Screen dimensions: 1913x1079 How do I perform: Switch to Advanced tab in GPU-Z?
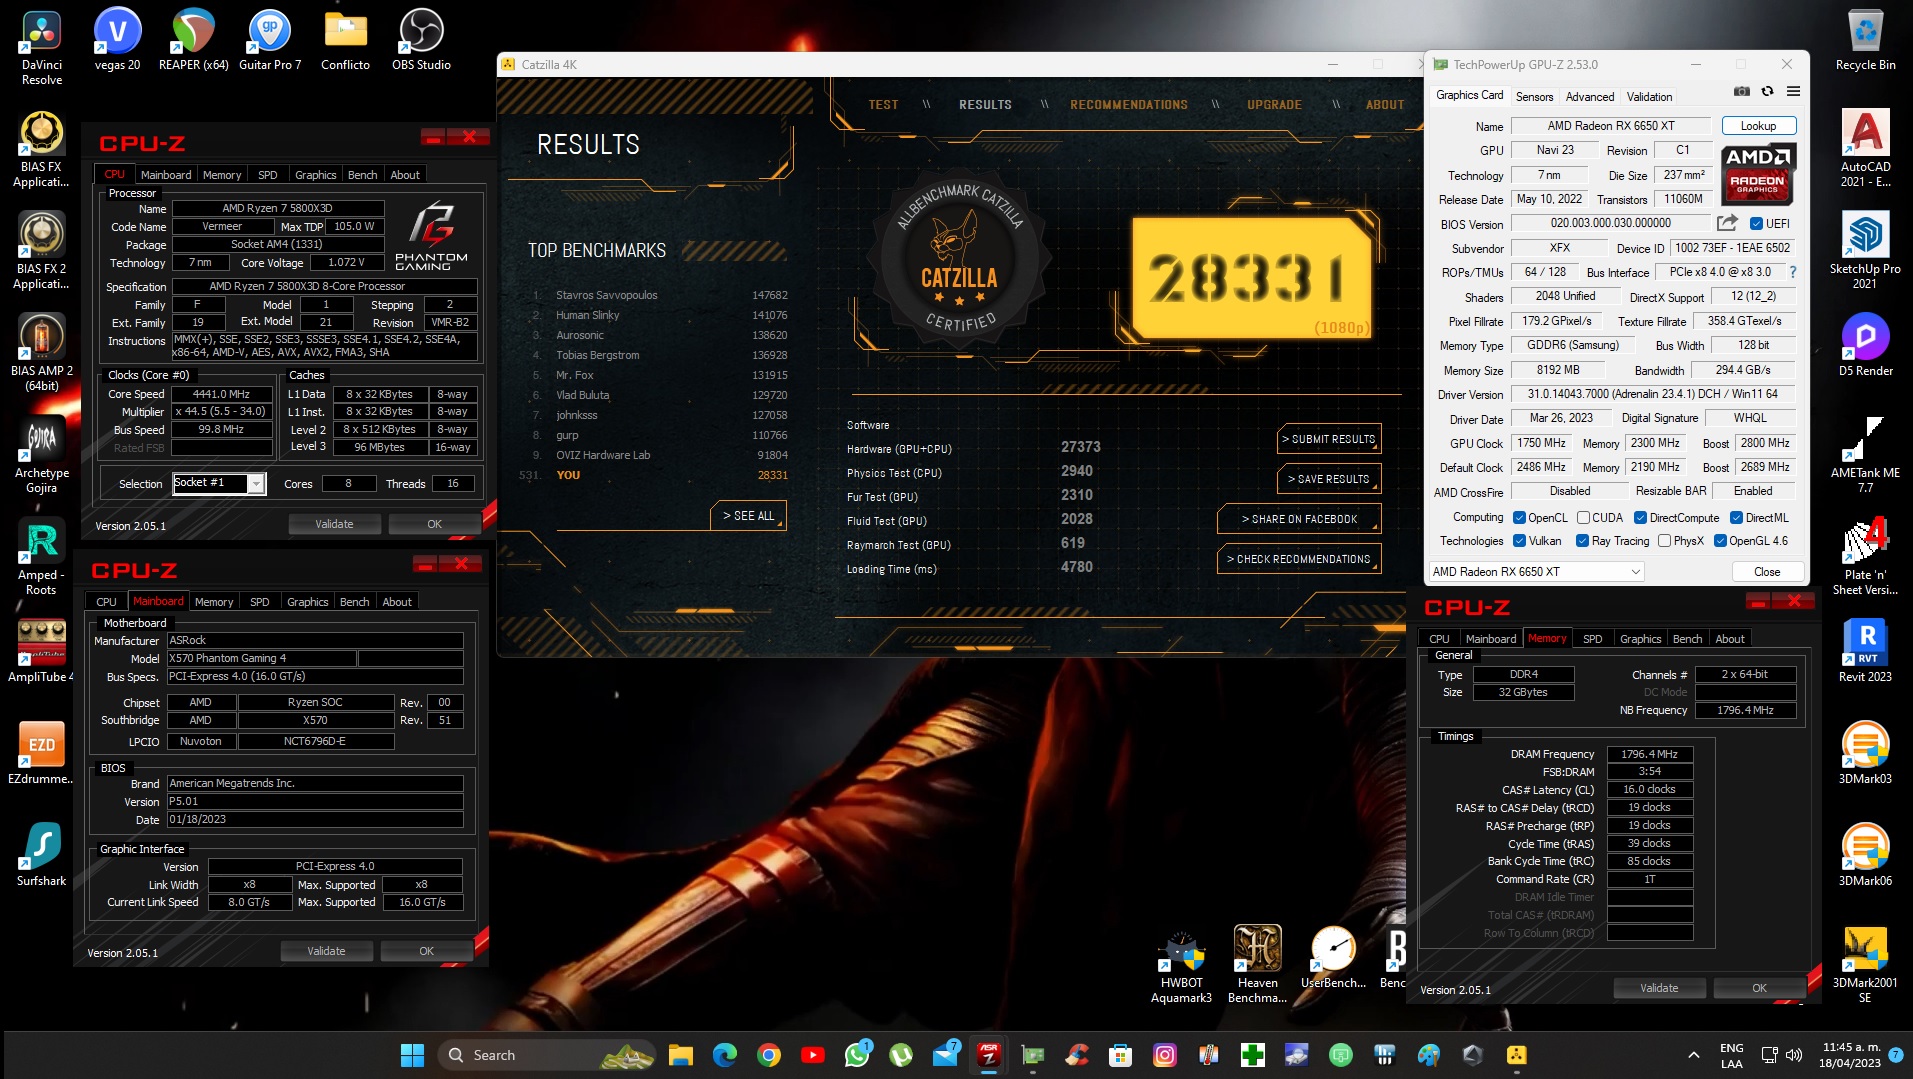tap(1590, 97)
